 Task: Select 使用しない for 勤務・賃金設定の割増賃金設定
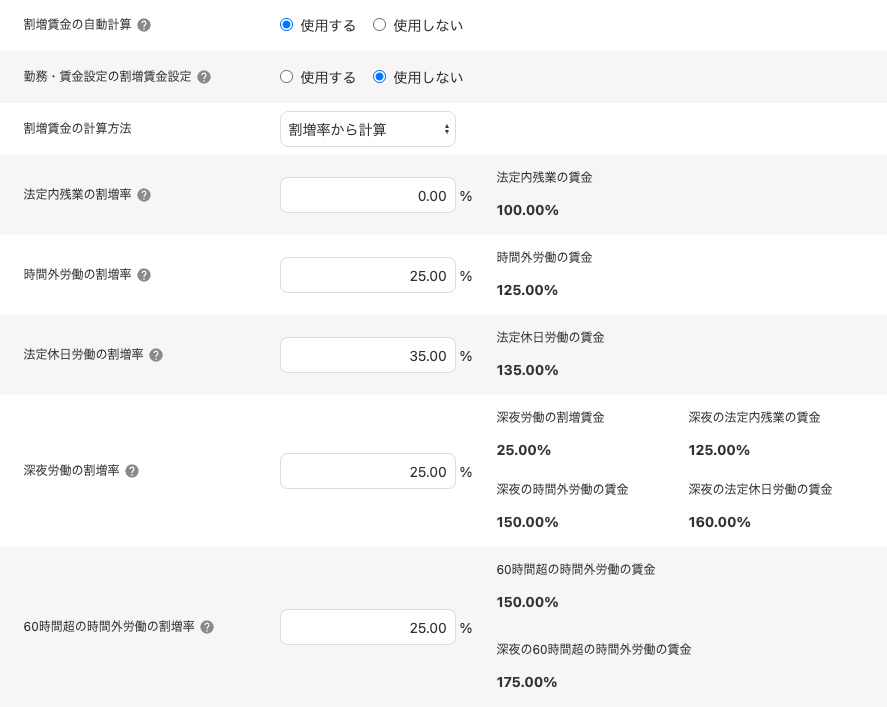(380, 77)
